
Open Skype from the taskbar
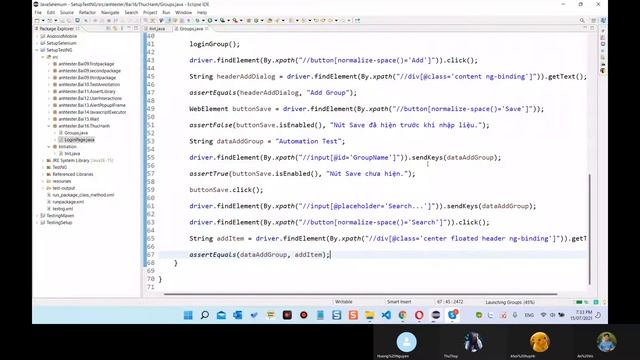(452, 315)
